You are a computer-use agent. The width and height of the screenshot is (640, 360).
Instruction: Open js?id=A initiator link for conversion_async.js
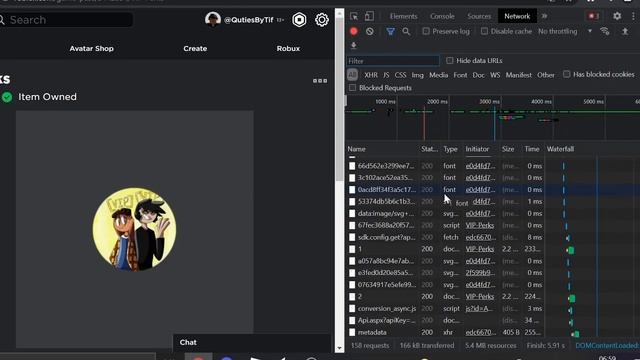[x=479, y=309]
